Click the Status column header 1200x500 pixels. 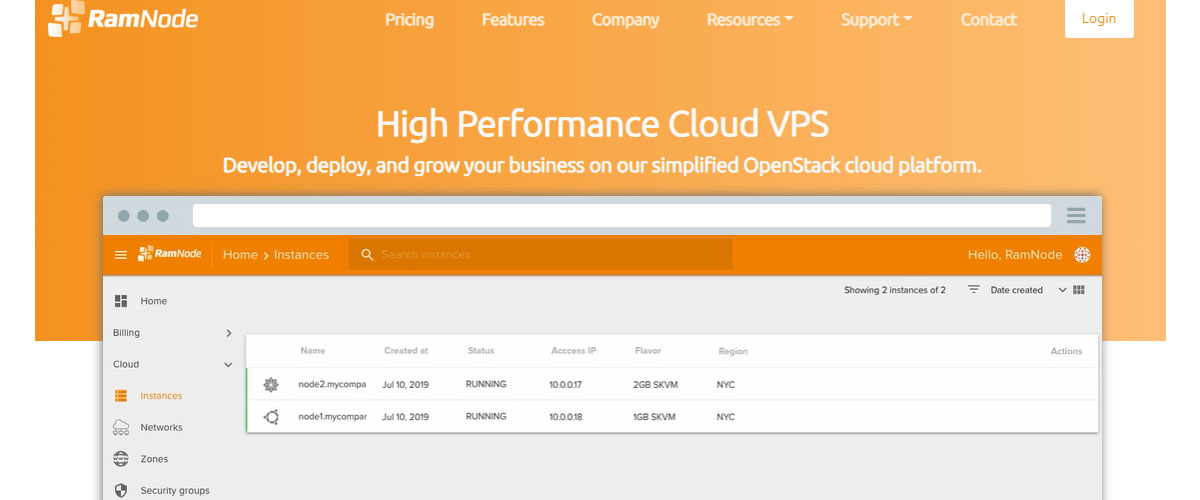(x=481, y=351)
